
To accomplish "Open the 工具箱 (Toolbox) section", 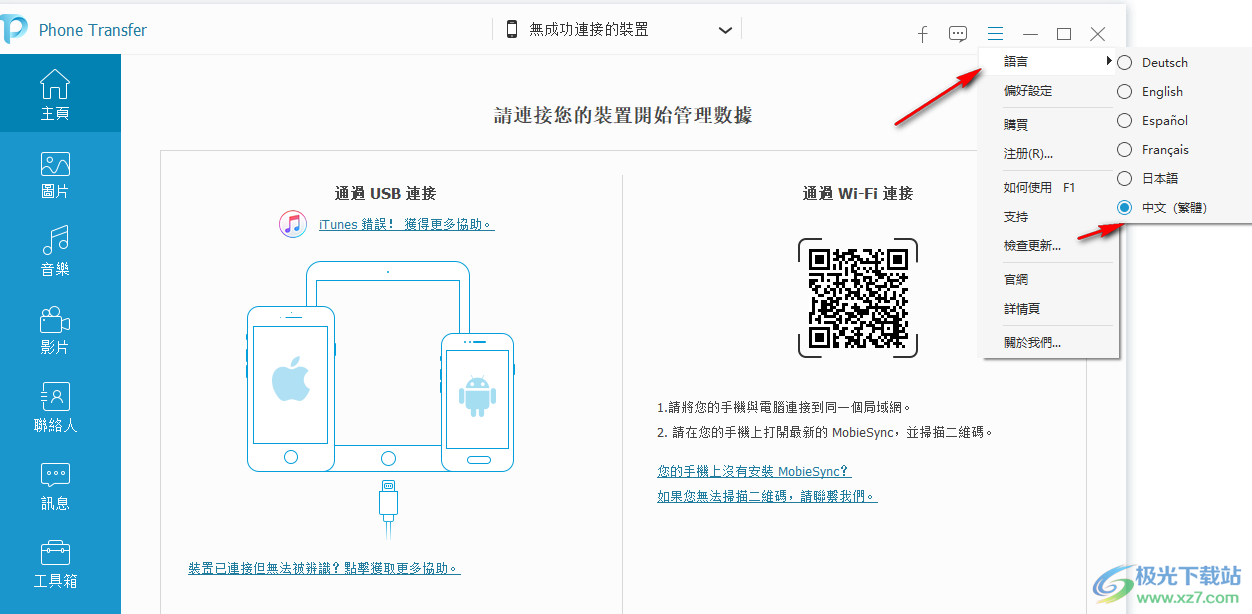I will (x=55, y=562).
